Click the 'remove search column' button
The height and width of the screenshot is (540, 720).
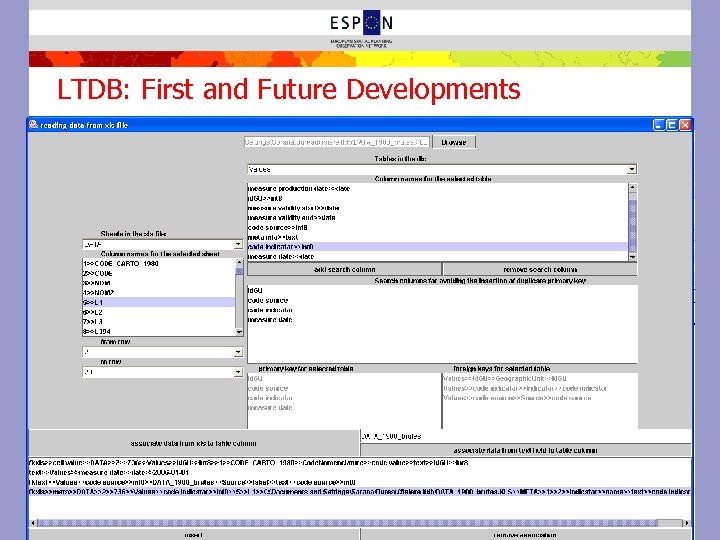[x=540, y=270]
